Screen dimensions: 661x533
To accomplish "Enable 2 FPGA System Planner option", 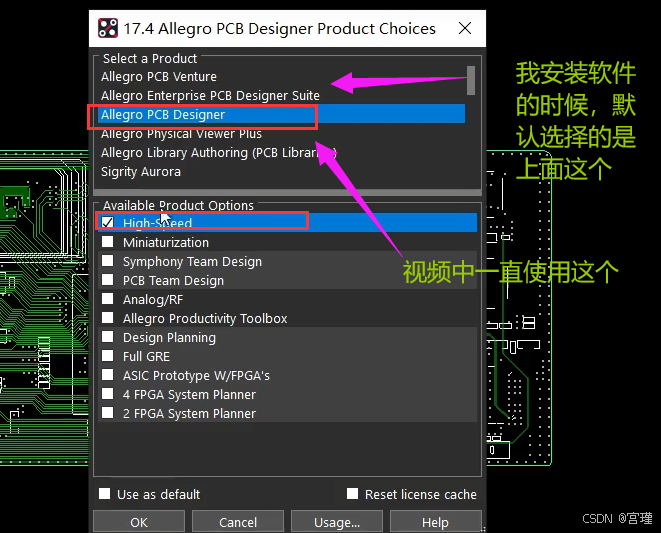I will (x=107, y=412).
